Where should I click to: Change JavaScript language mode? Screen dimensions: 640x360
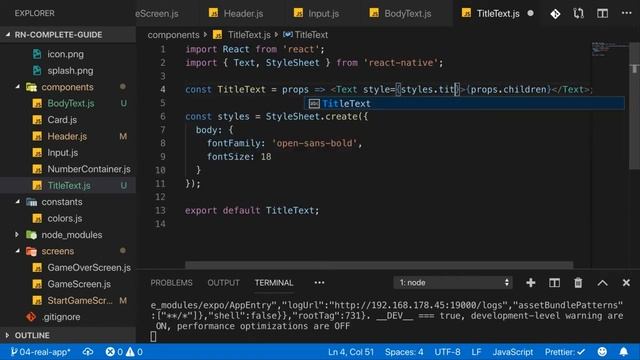[513, 352]
